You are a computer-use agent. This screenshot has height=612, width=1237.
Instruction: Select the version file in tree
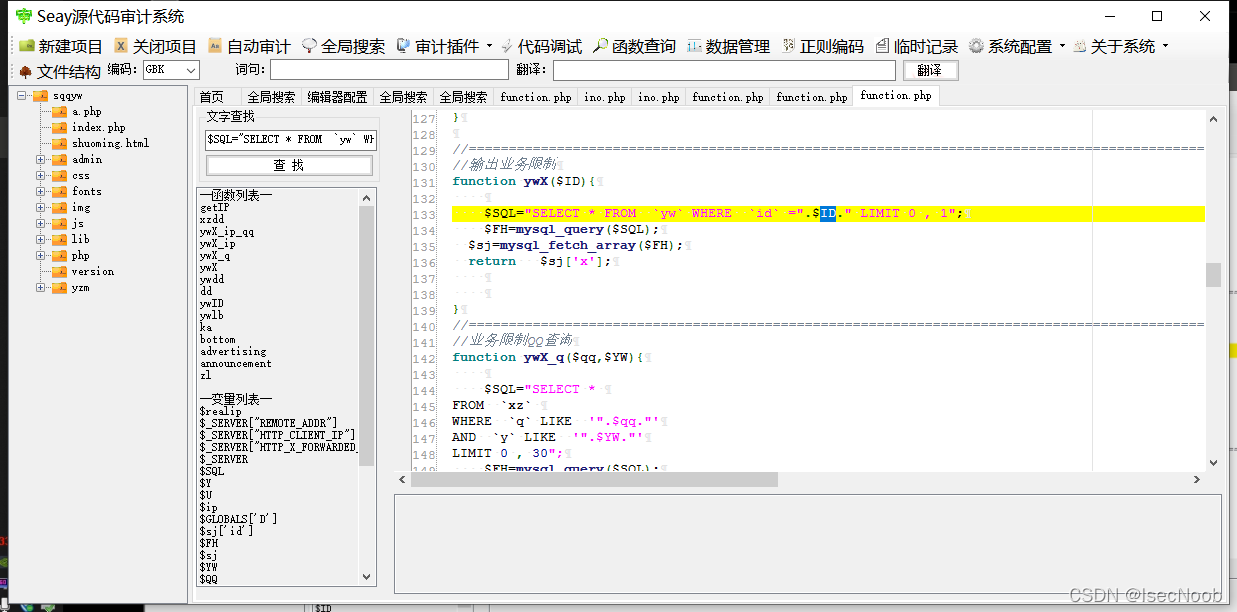(92, 272)
